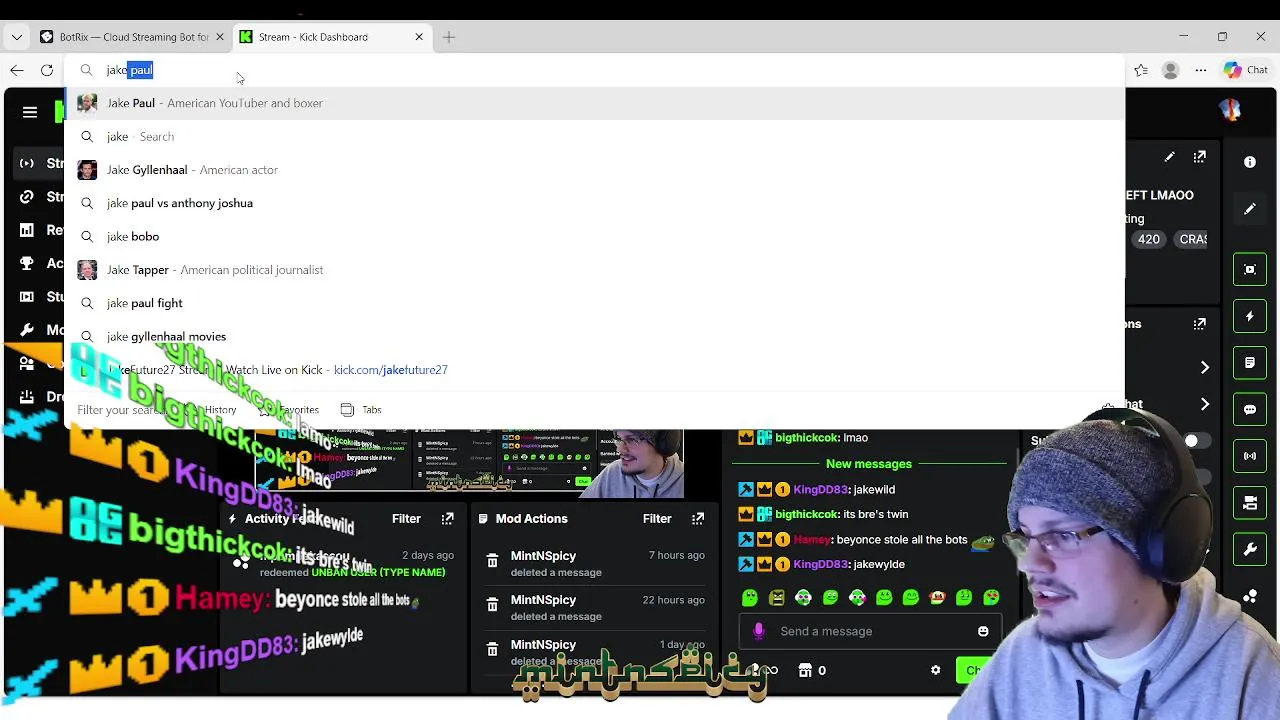Image resolution: width=1280 pixels, height=720 pixels.
Task: Open a new browser tab
Action: (x=449, y=37)
